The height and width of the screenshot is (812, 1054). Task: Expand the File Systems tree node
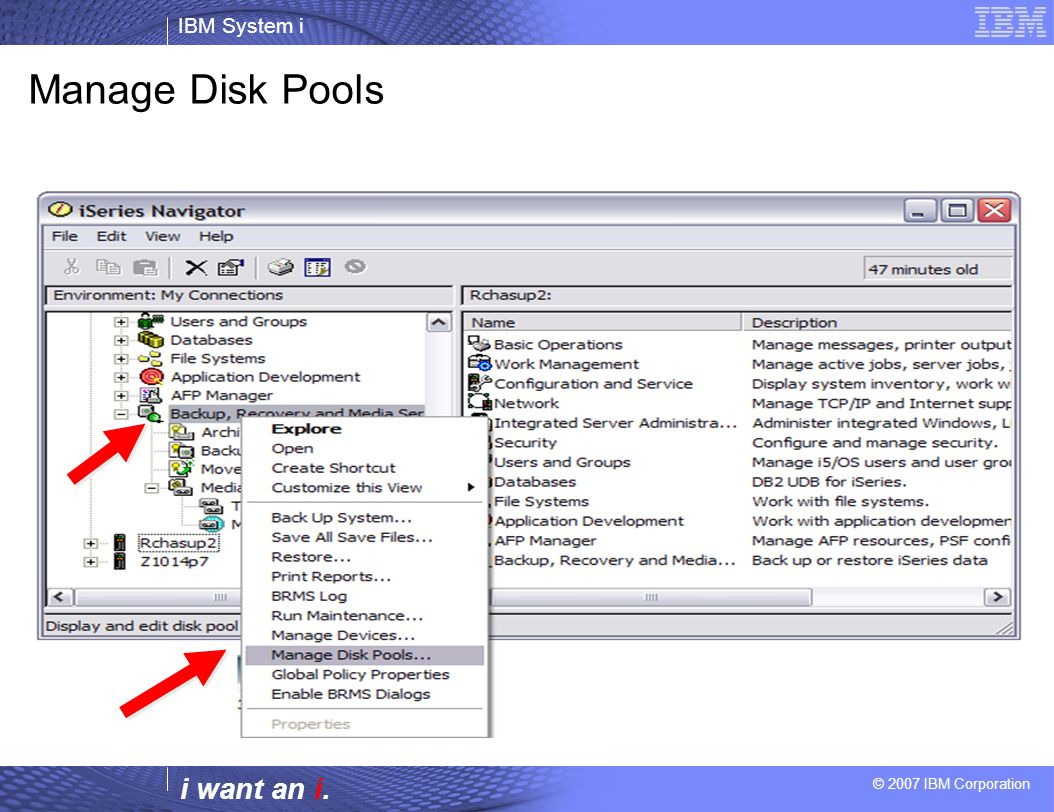[x=120, y=359]
